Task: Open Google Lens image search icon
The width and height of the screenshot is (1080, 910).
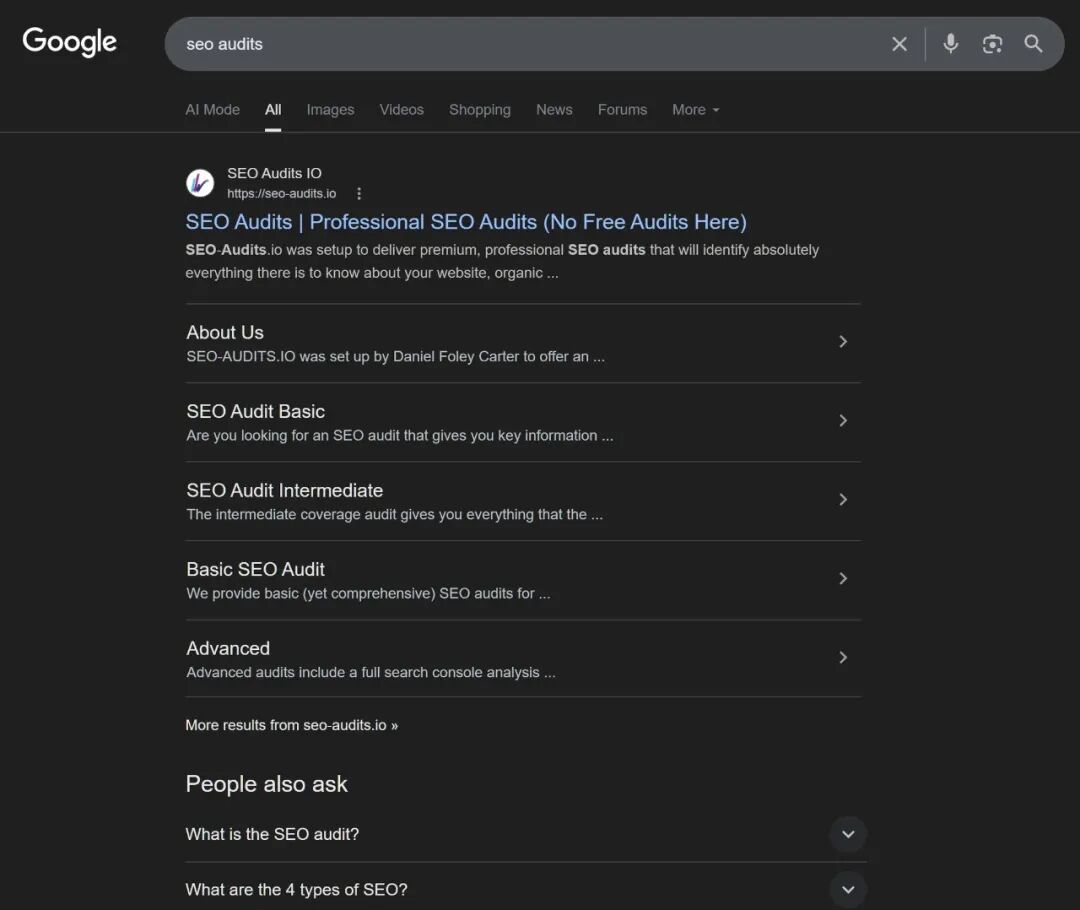Action: pos(992,44)
